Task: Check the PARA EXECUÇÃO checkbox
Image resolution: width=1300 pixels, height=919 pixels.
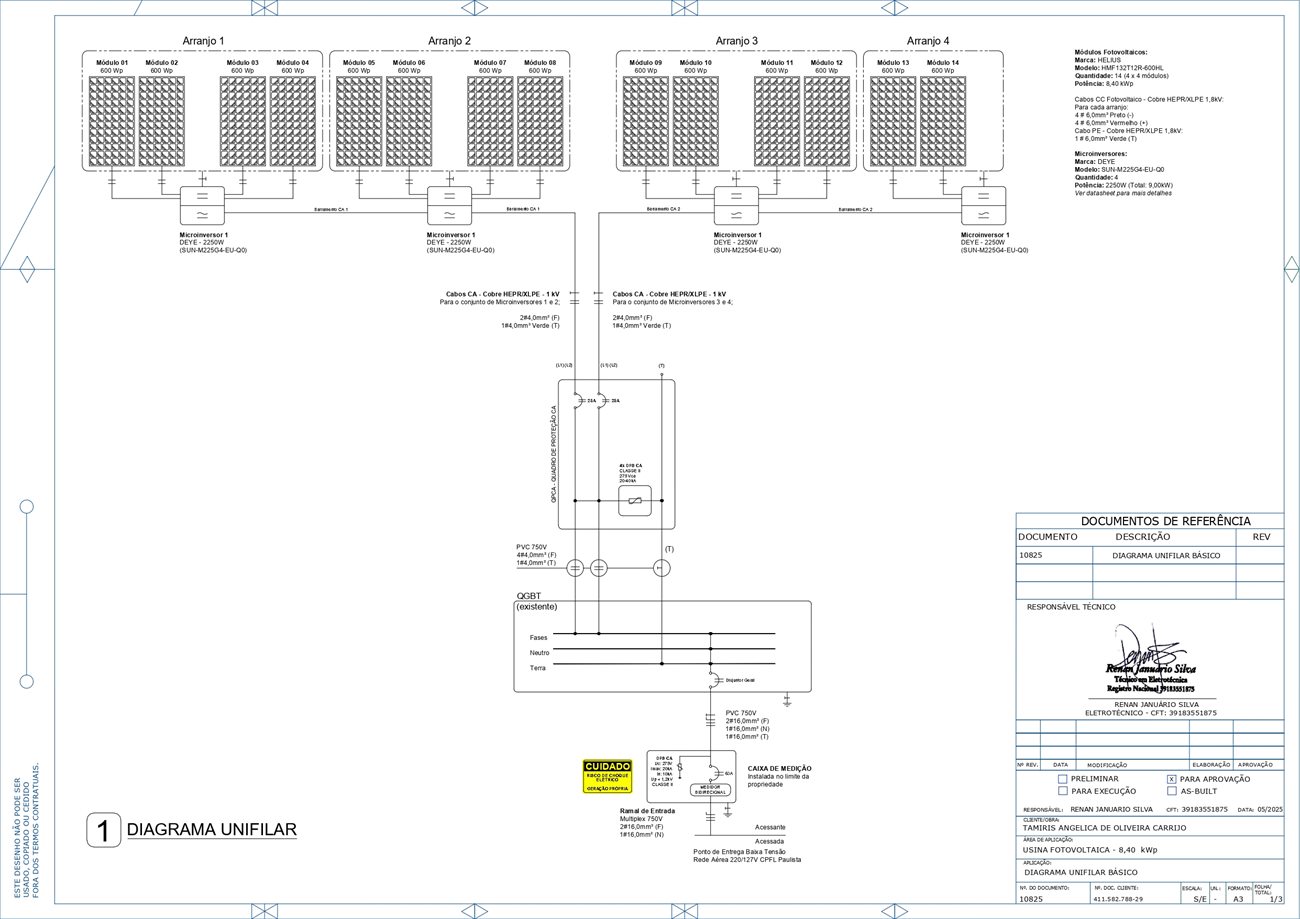Action: (x=1063, y=791)
